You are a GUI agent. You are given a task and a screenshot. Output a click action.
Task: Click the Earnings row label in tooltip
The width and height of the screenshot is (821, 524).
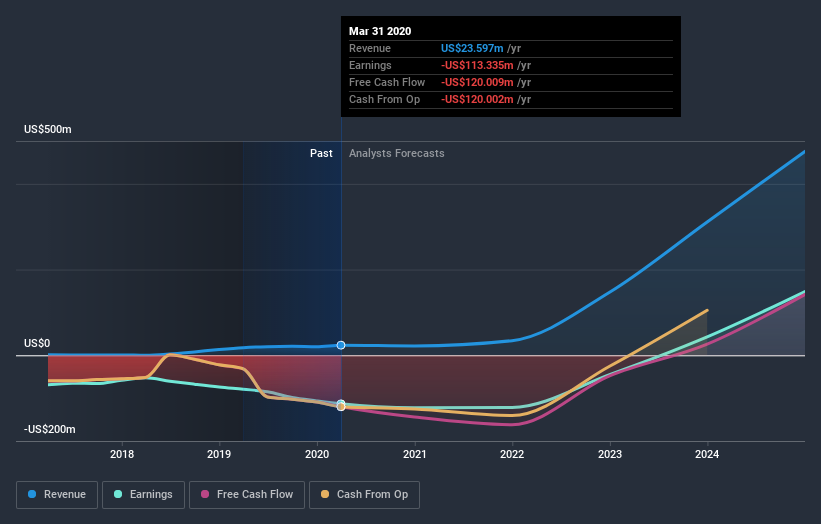370,65
